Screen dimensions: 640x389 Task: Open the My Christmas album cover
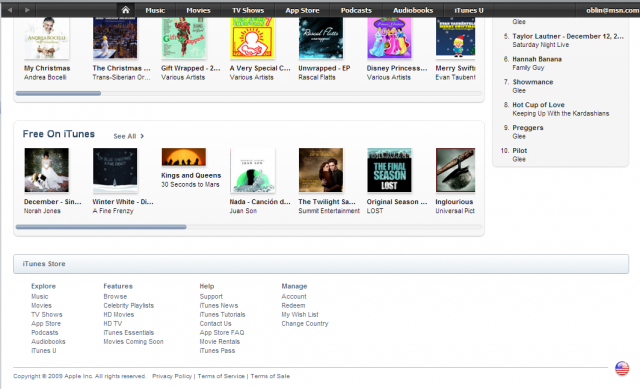tap(47, 38)
